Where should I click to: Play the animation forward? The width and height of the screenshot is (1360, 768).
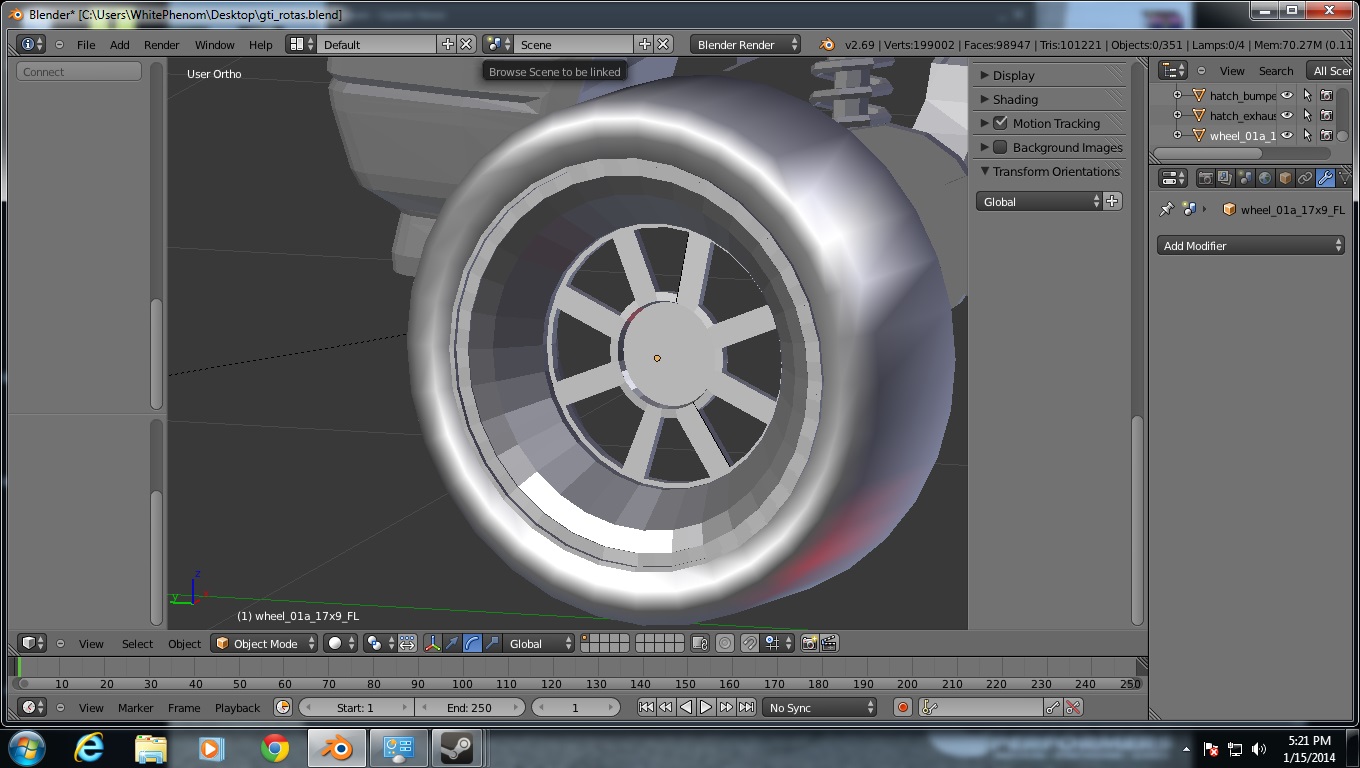click(x=706, y=707)
